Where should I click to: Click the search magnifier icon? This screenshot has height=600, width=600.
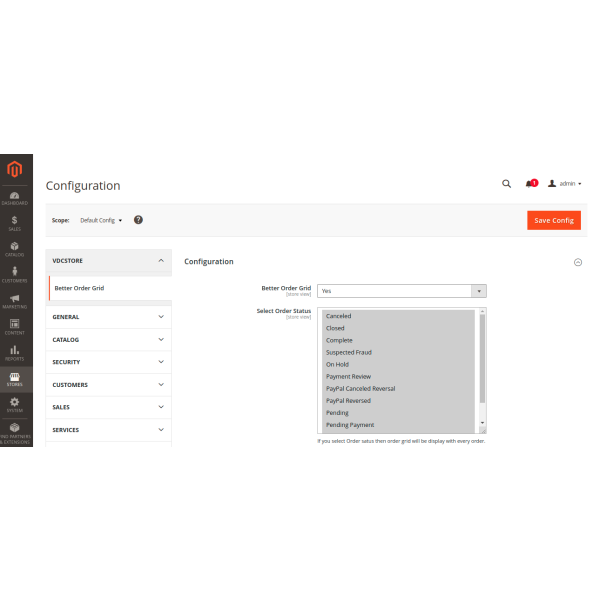[x=506, y=184]
